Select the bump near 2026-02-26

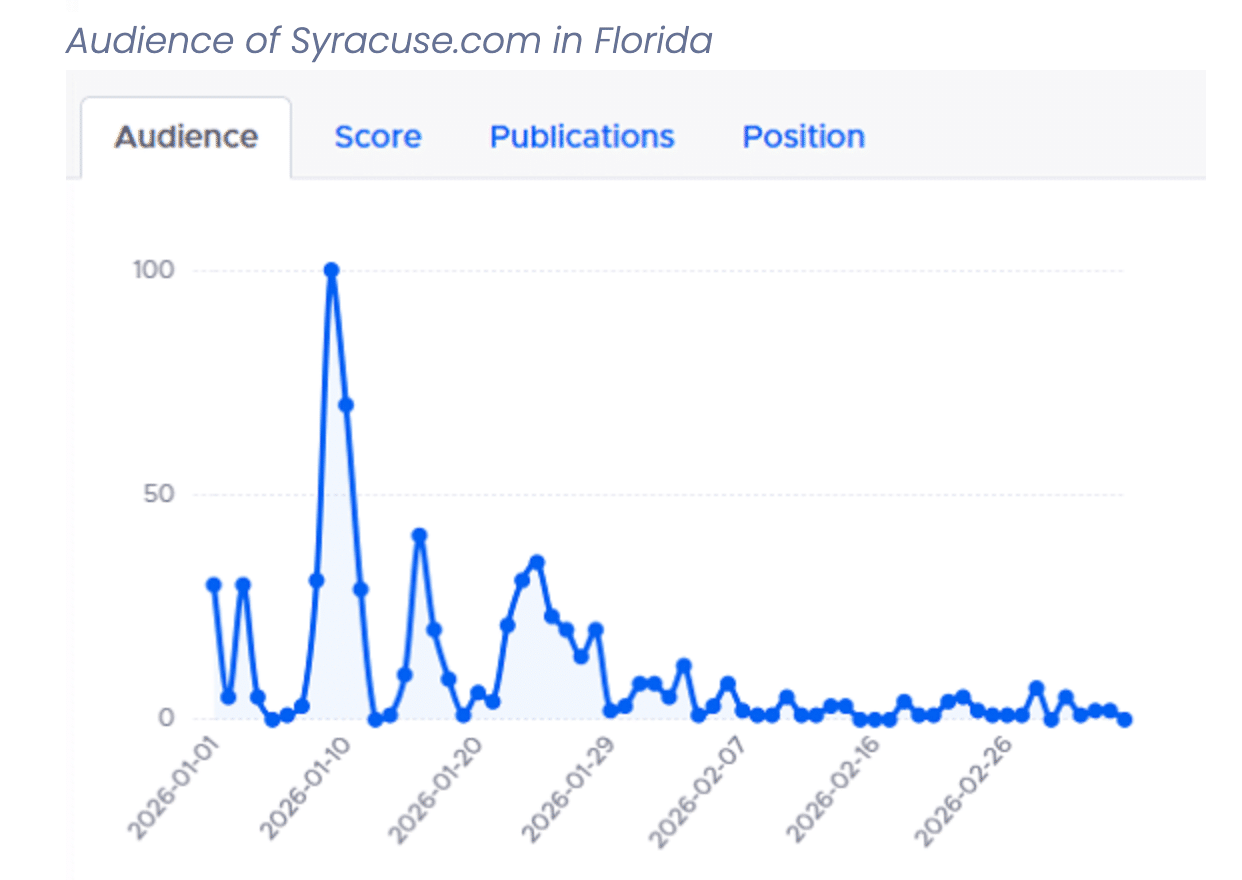click(1034, 687)
